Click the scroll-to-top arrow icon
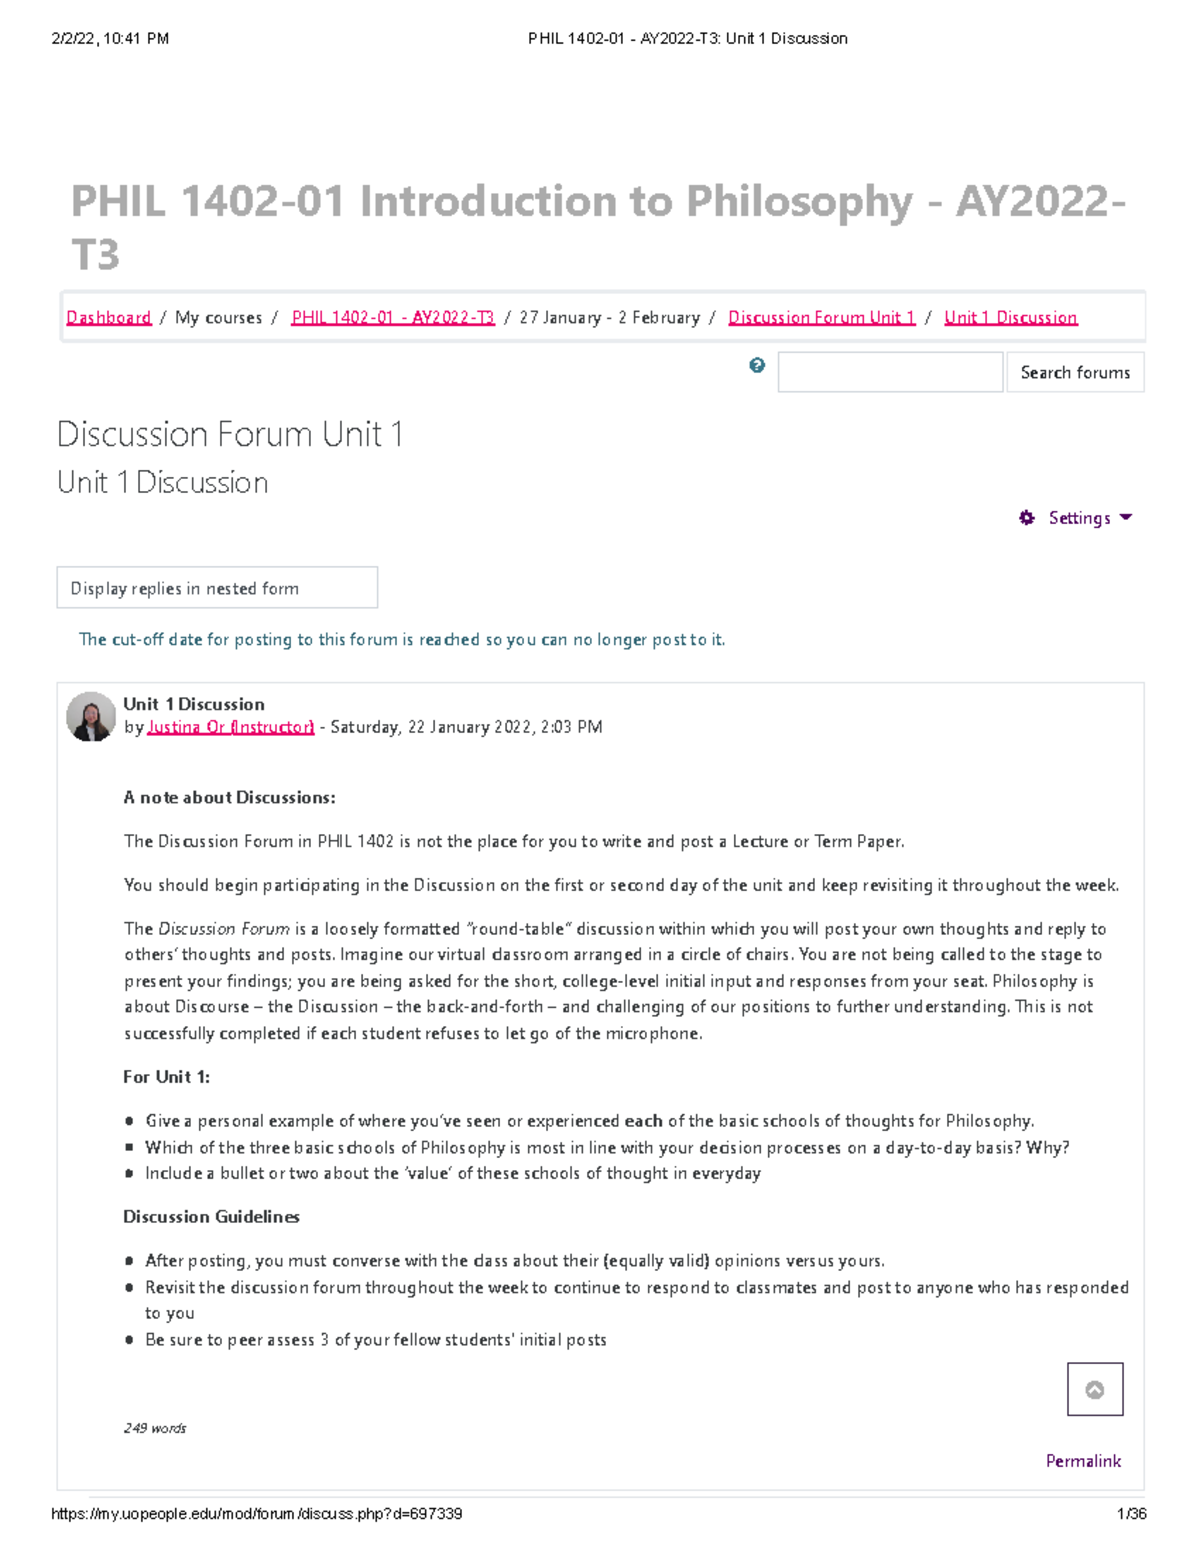 click(1095, 1388)
